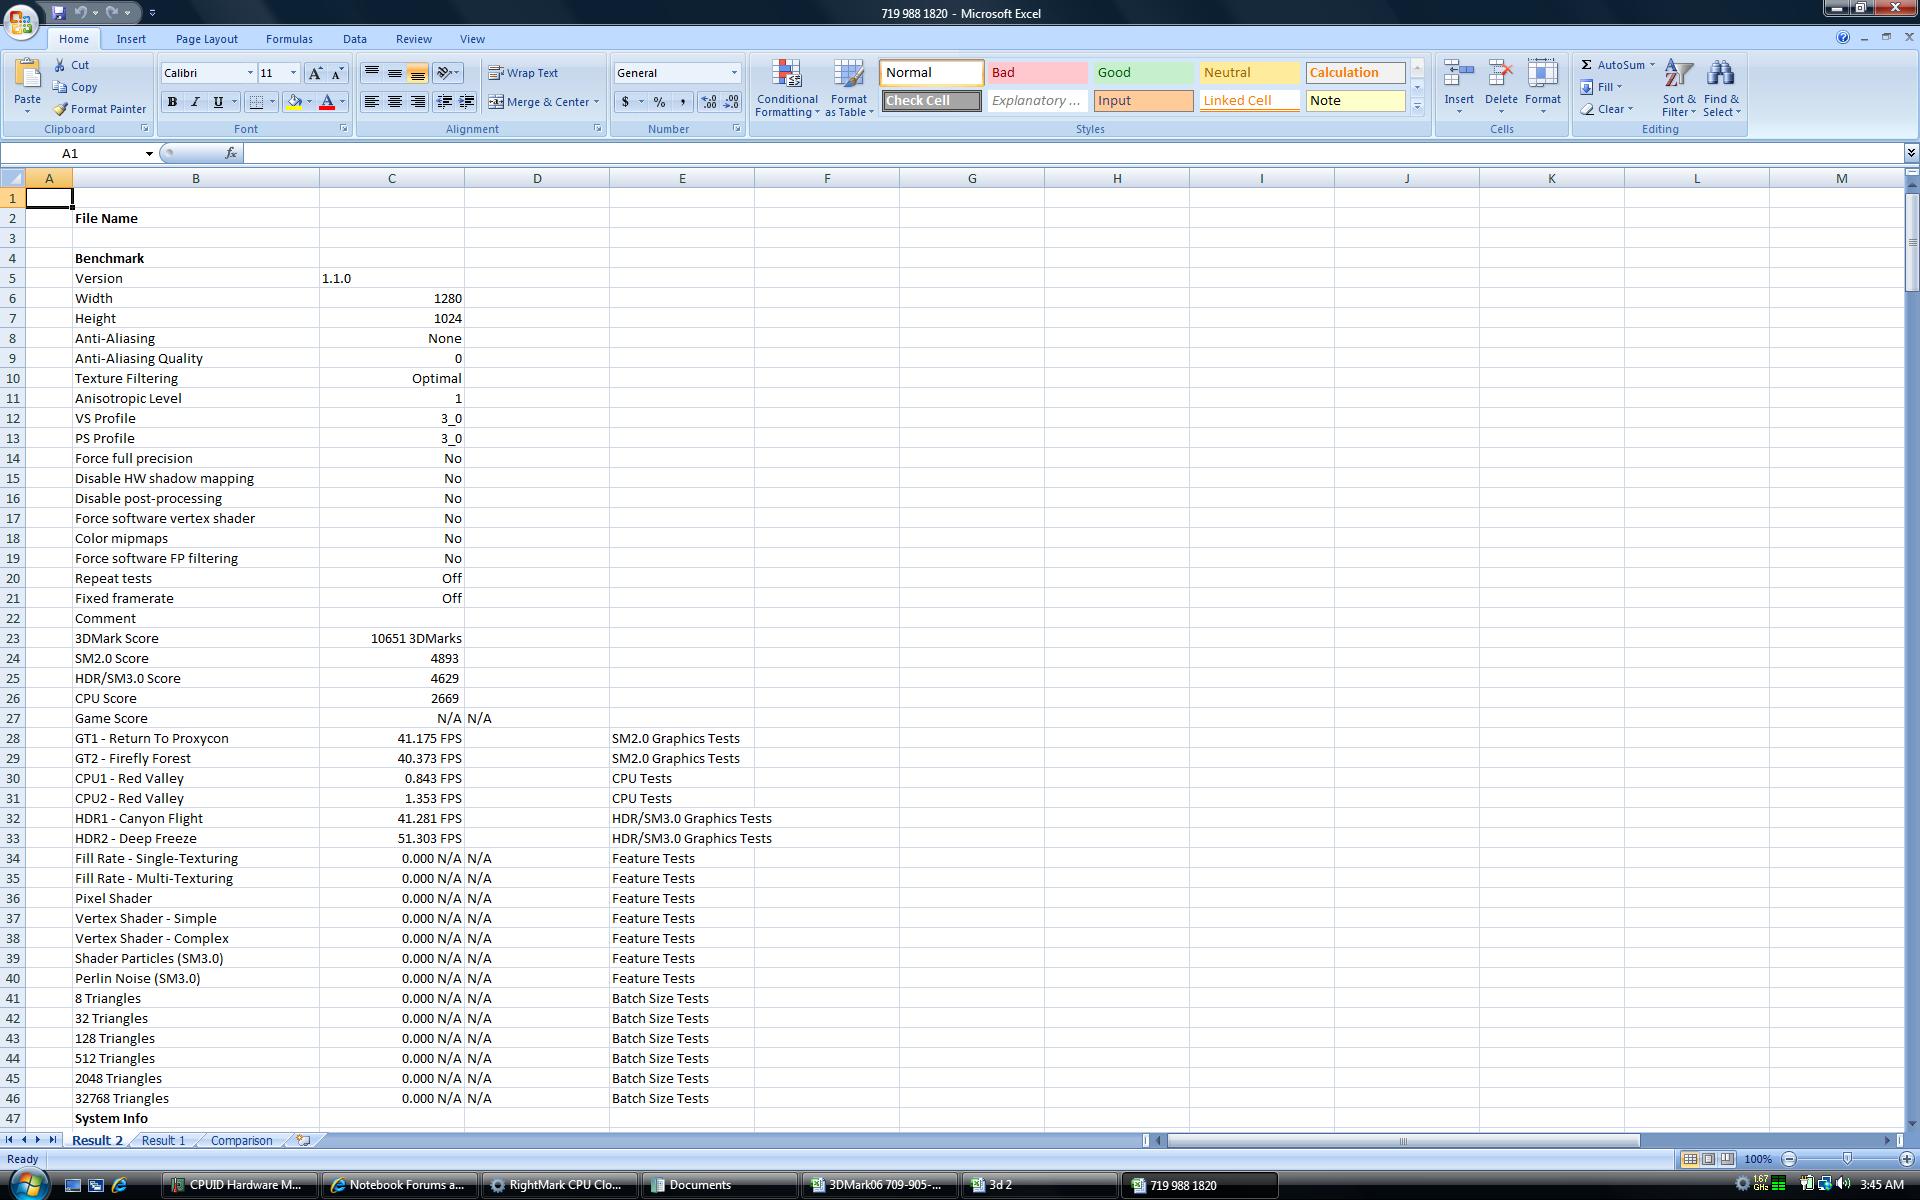This screenshot has width=1920, height=1200.
Task: Click the Office button
Action: click(21, 20)
